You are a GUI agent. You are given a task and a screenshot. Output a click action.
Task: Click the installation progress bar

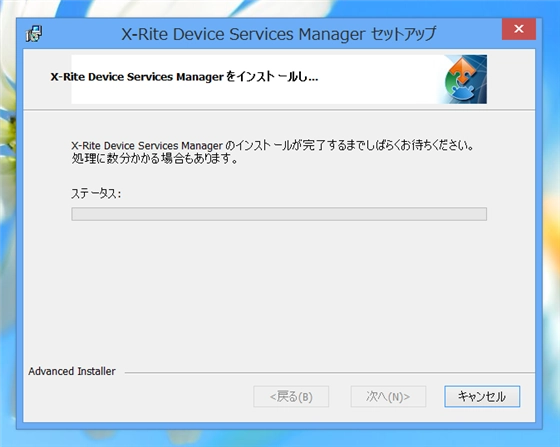(x=279, y=214)
